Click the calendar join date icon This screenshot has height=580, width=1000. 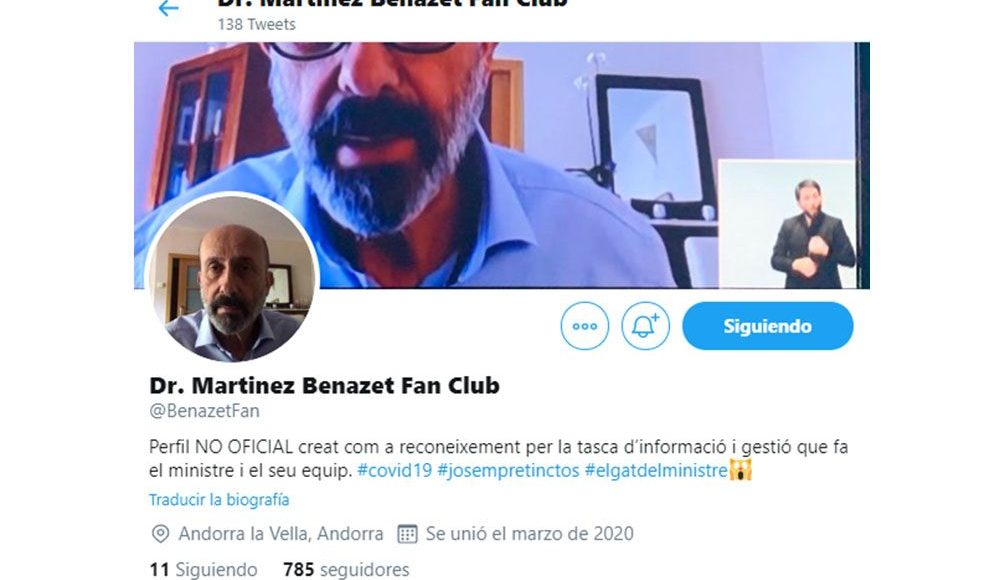(407, 533)
